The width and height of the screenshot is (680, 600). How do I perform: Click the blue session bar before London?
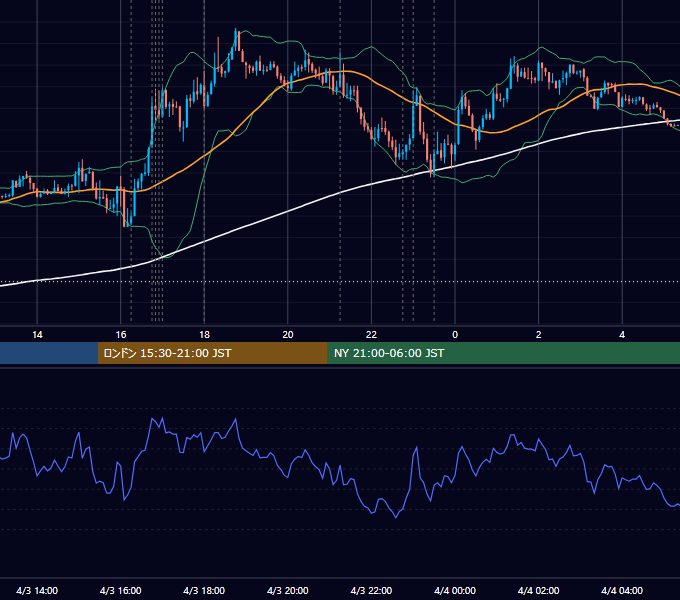click(49, 353)
